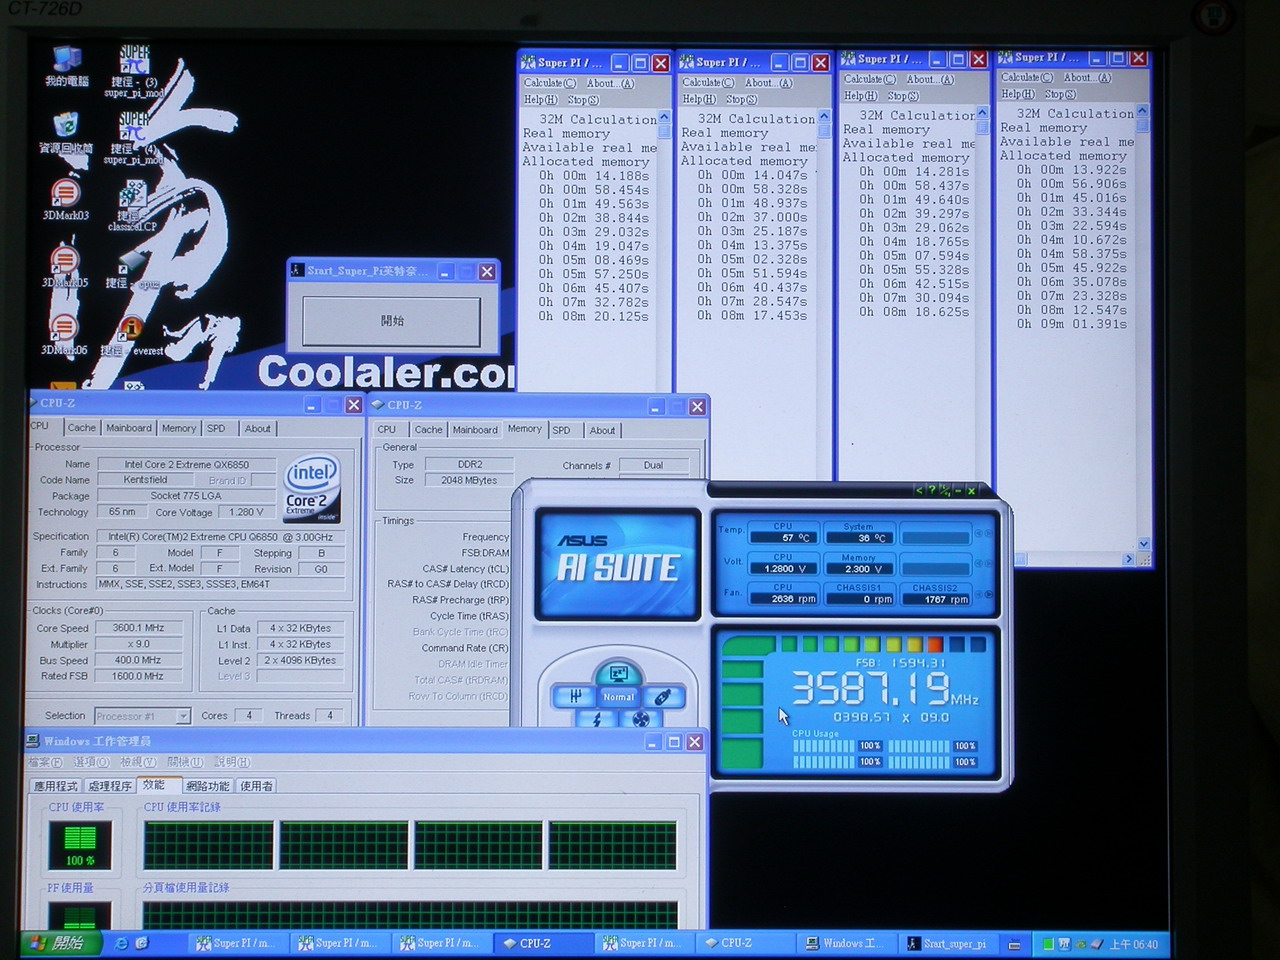Click fourth Super PI horizontal scrollbar
This screenshot has width=1280, height=960.
pyautogui.click(x=1074, y=559)
